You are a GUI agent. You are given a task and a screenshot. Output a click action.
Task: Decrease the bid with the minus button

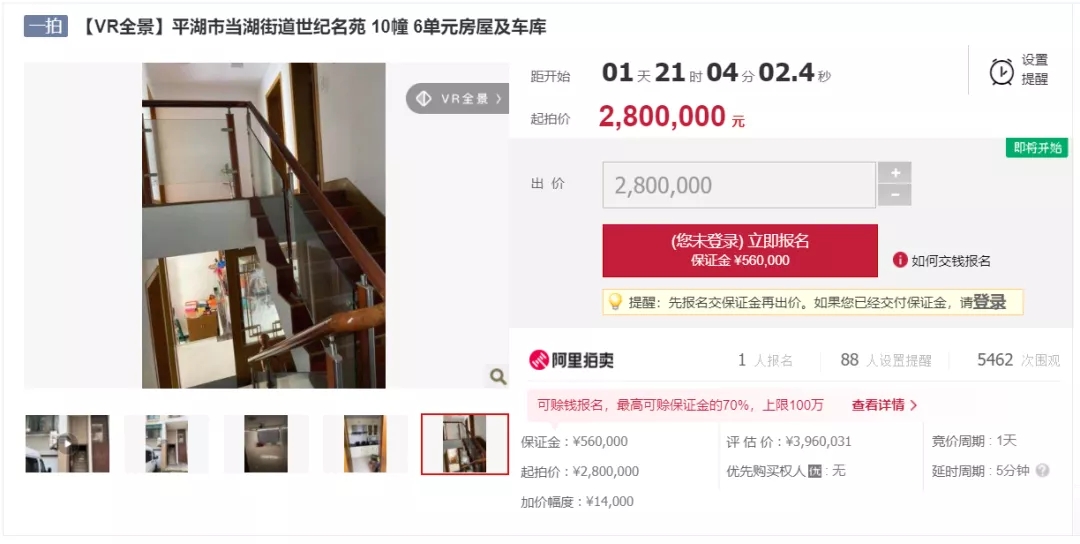(895, 195)
